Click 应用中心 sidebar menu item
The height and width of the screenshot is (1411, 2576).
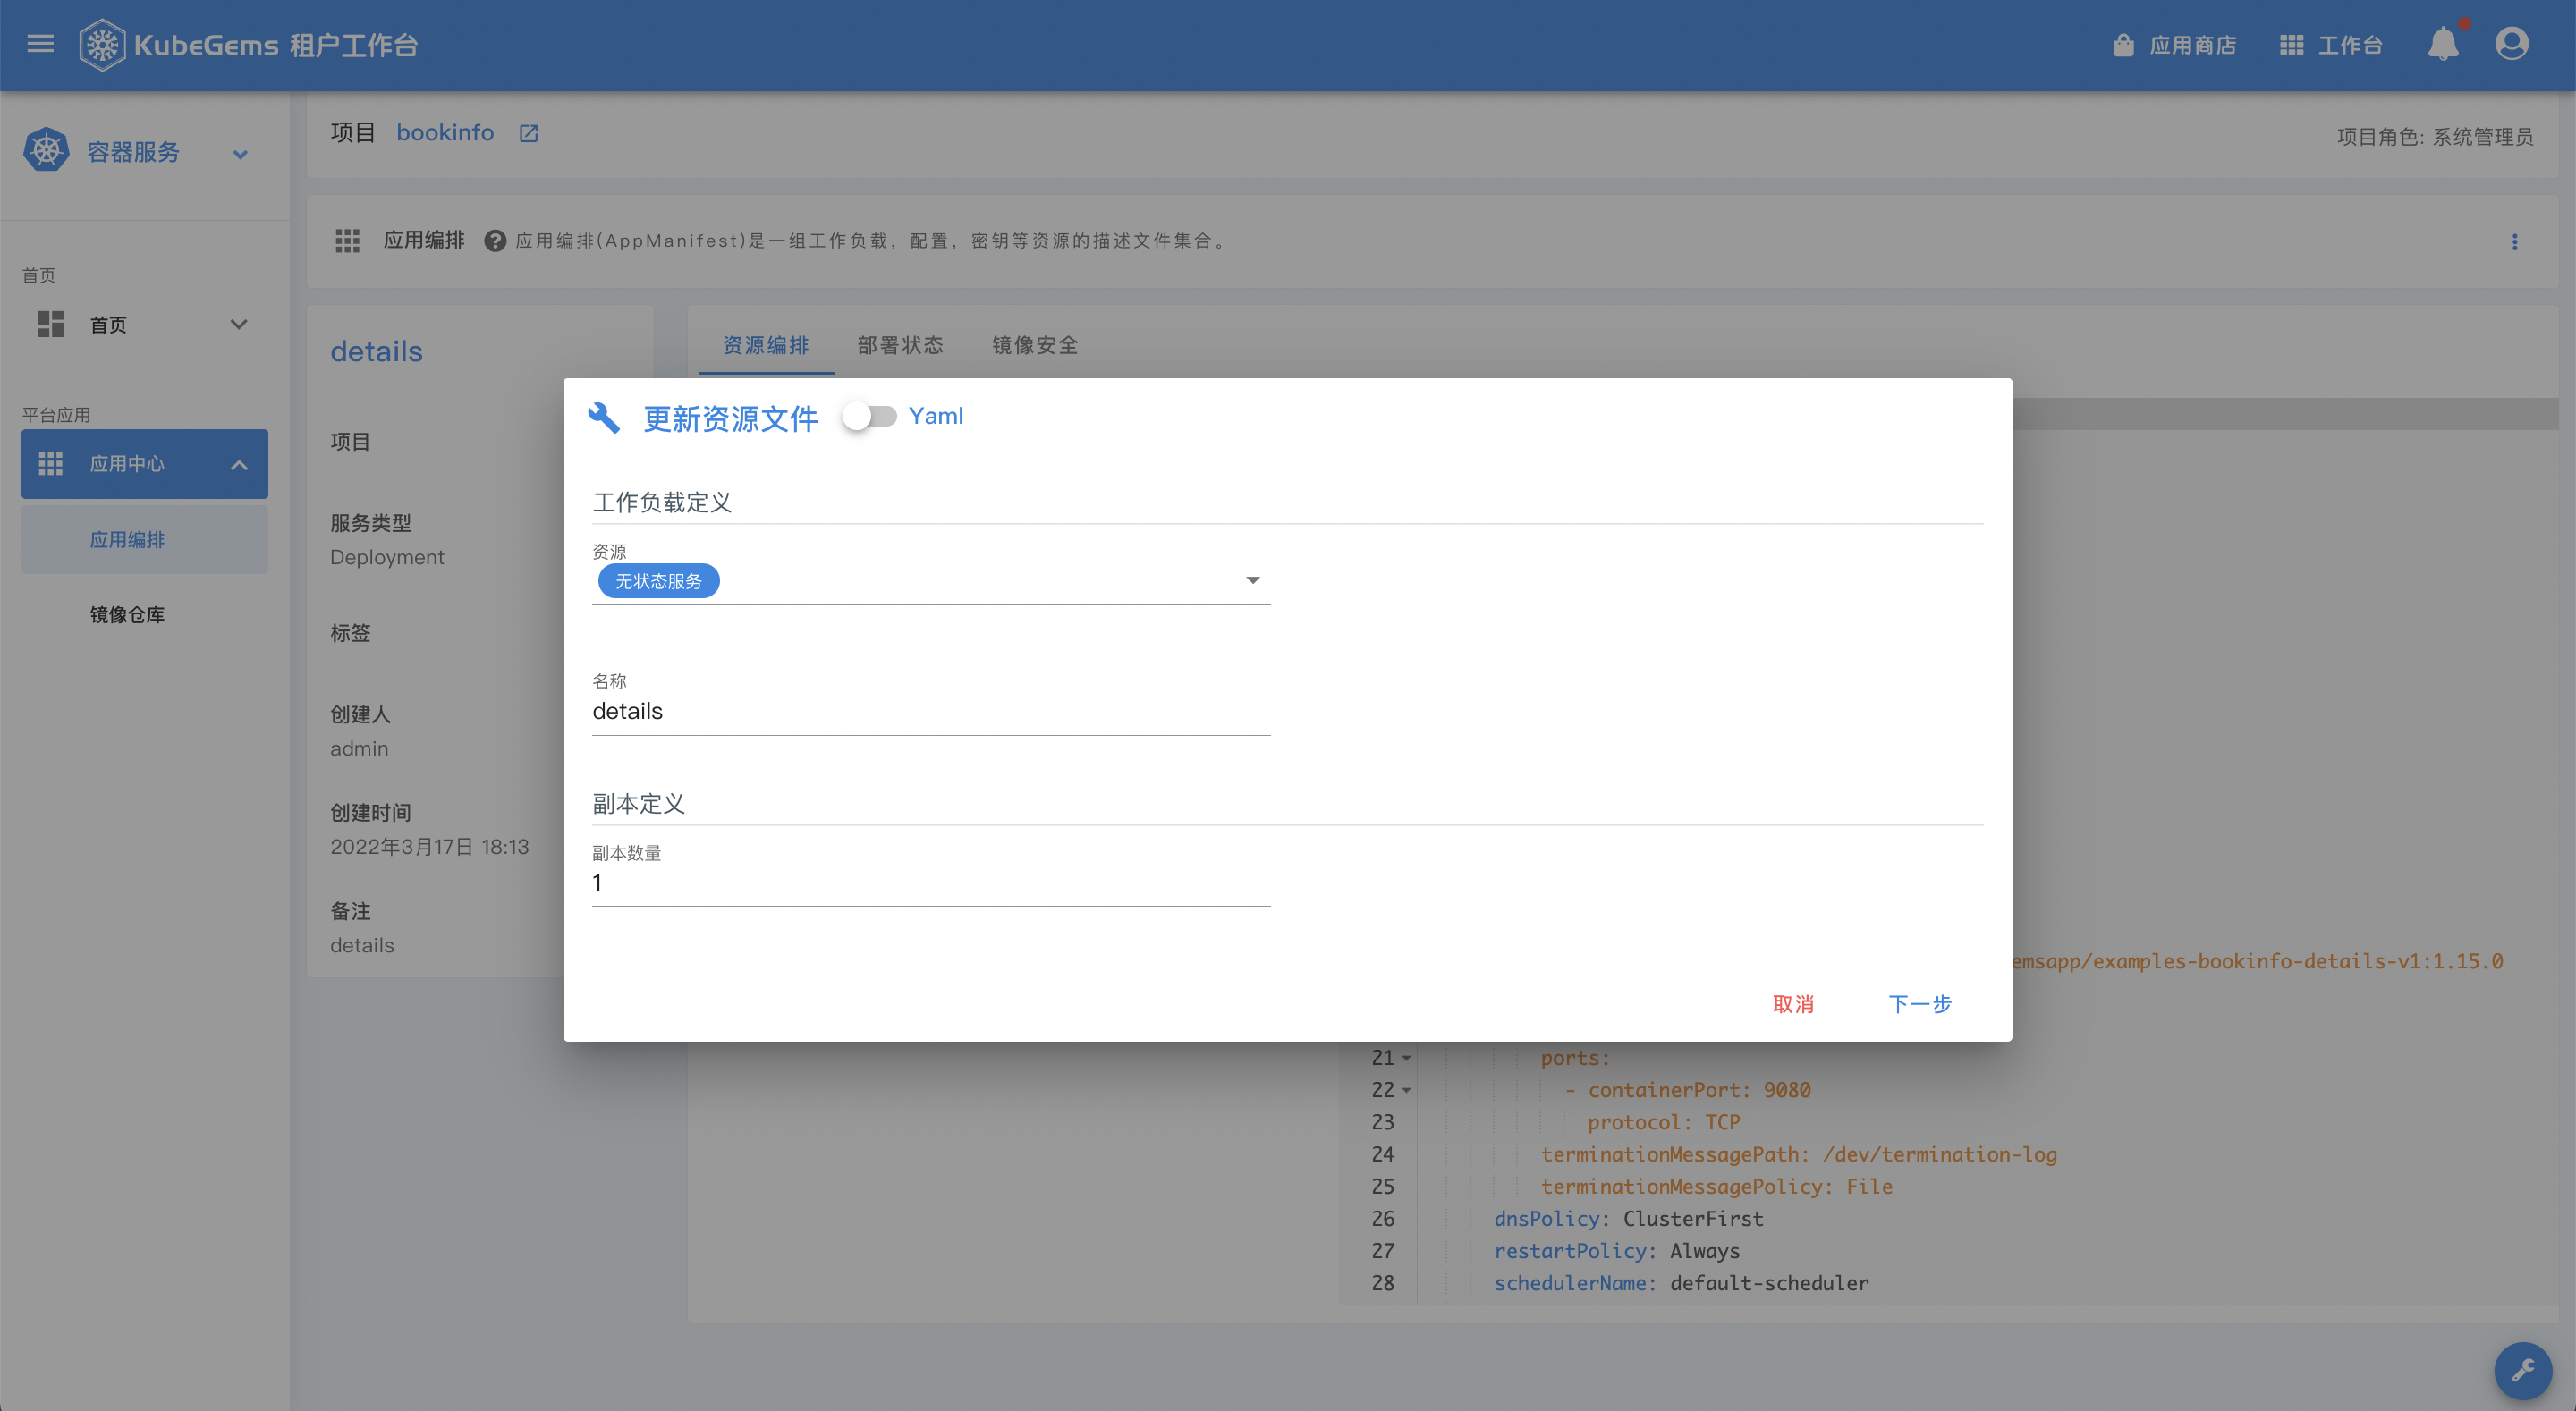click(145, 464)
